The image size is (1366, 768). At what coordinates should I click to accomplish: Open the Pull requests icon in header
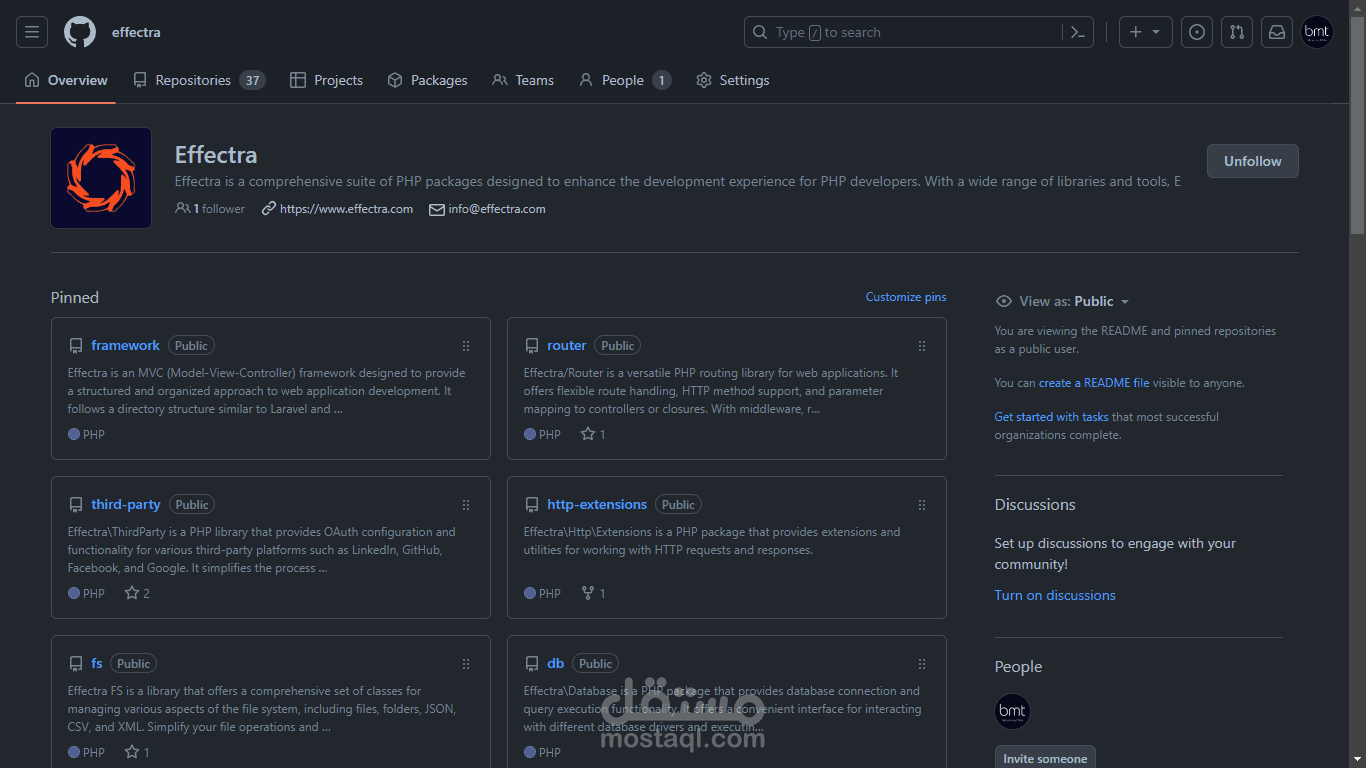coord(1237,32)
